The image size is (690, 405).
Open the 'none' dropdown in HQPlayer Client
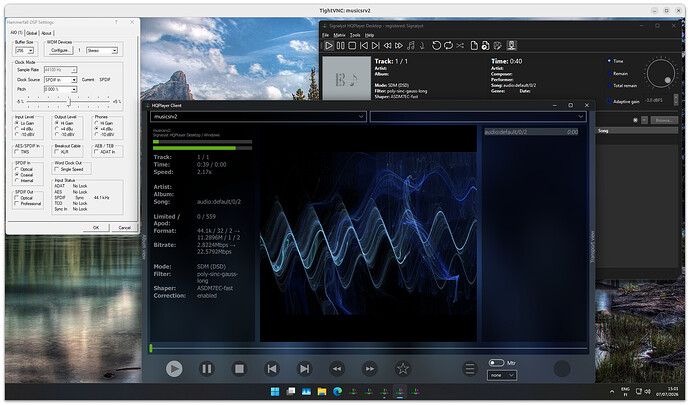point(502,376)
